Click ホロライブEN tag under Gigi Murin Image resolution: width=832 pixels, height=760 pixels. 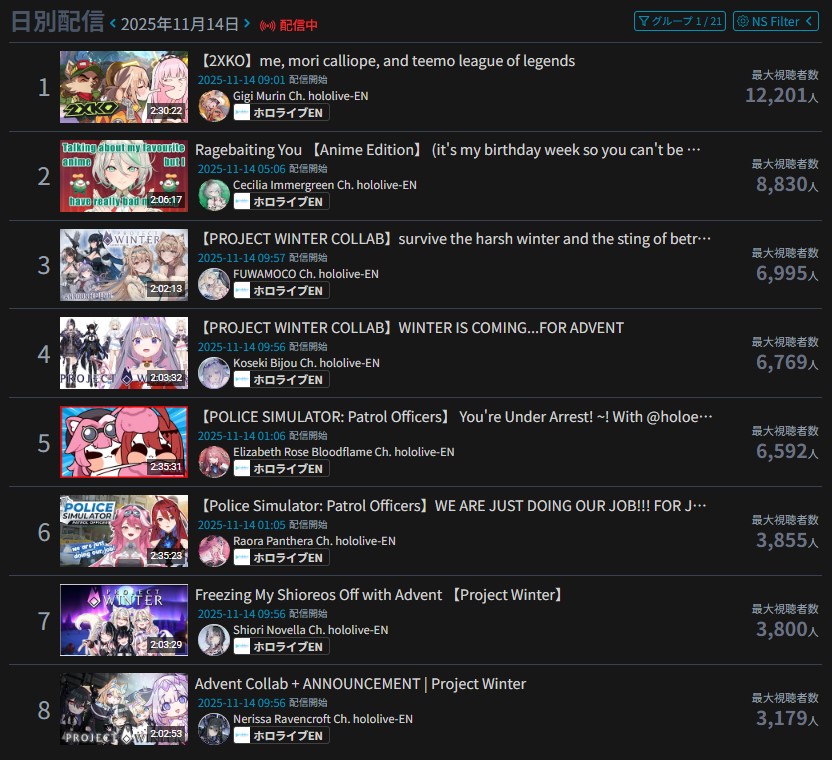point(281,113)
